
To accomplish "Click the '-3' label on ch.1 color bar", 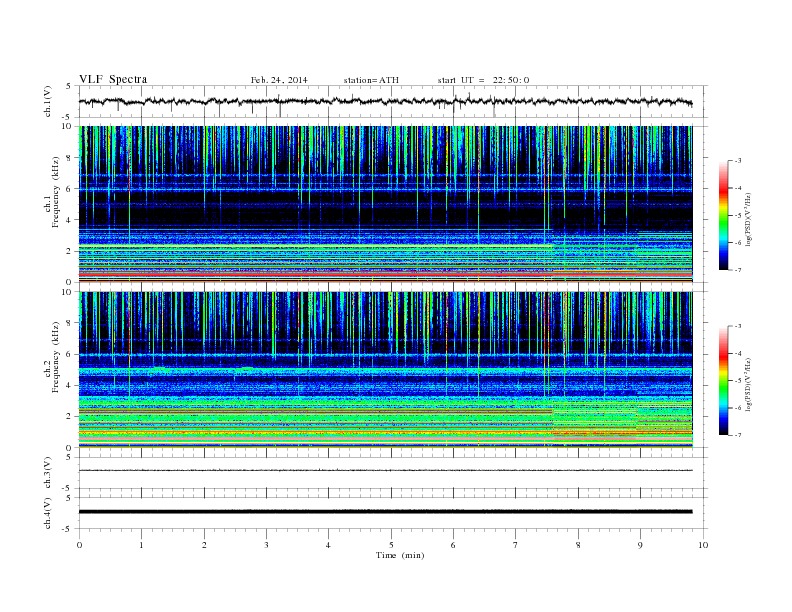I will 737,161.
